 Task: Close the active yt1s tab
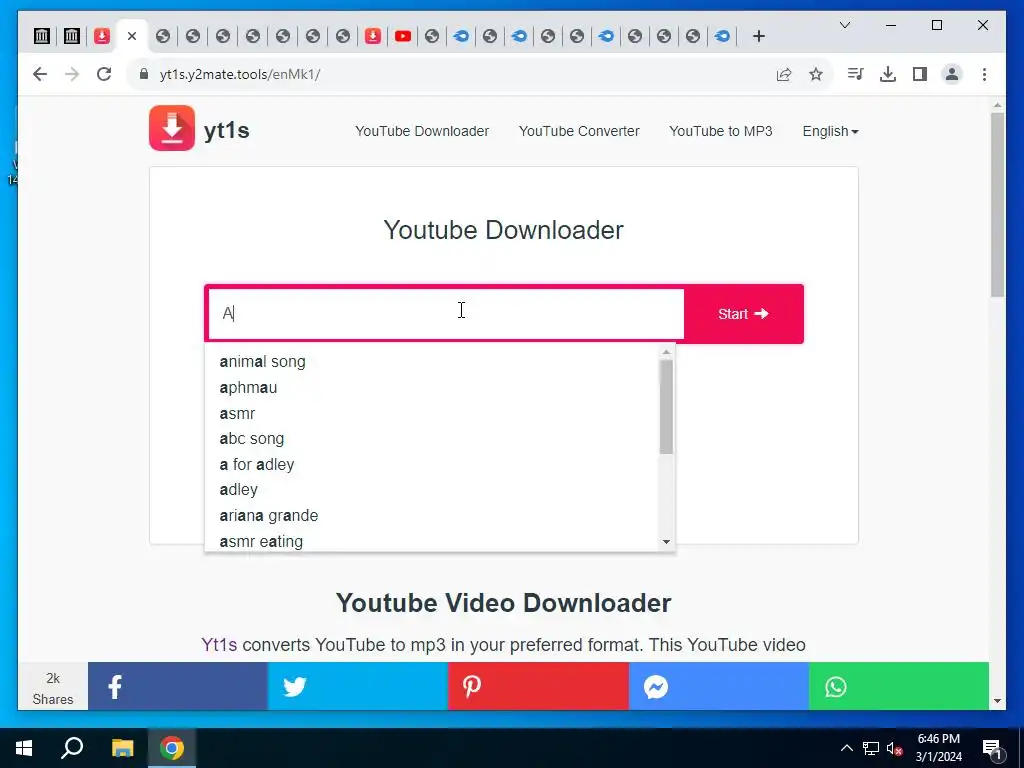point(132,36)
